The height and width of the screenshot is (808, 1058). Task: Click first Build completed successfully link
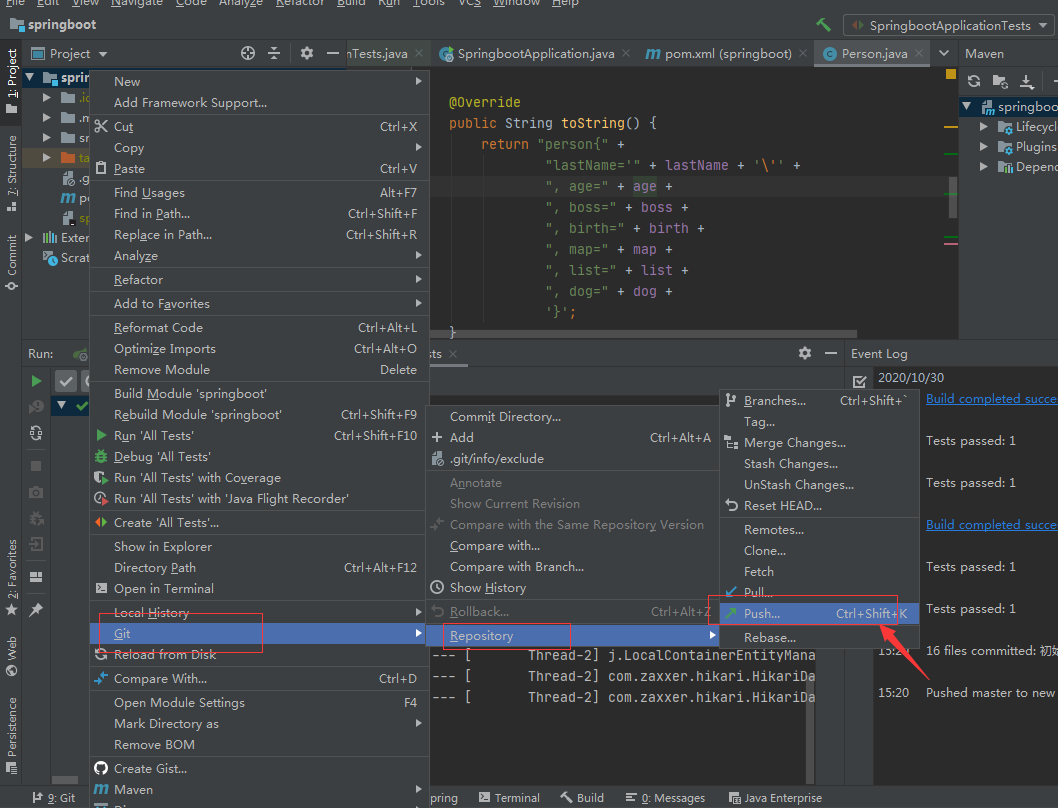click(991, 399)
